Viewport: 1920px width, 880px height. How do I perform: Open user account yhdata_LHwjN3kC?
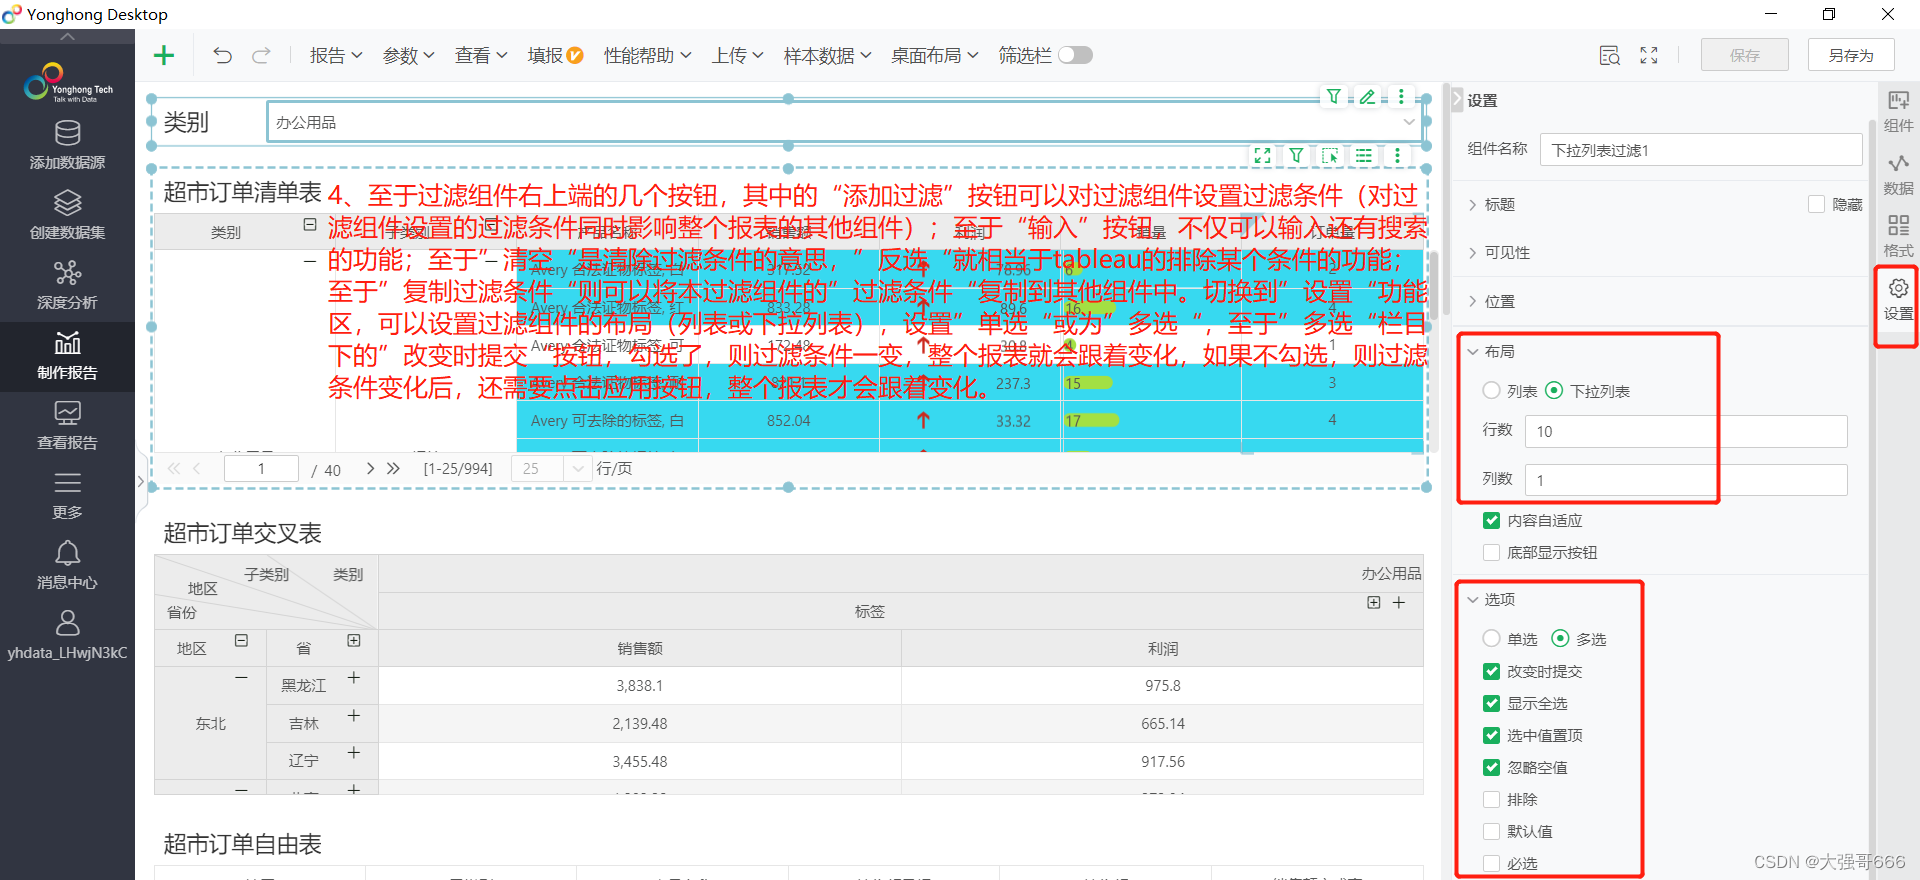67,636
